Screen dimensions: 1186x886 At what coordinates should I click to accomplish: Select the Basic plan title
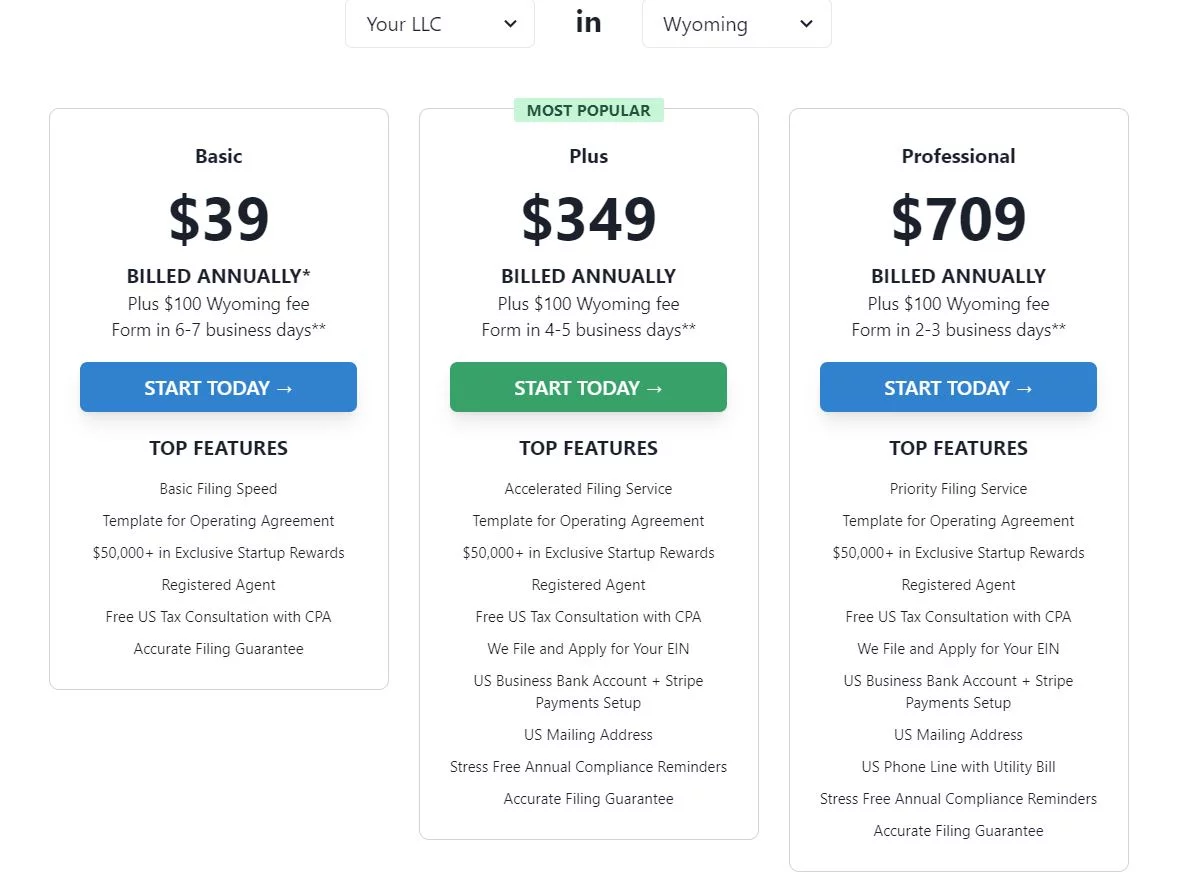coord(218,156)
